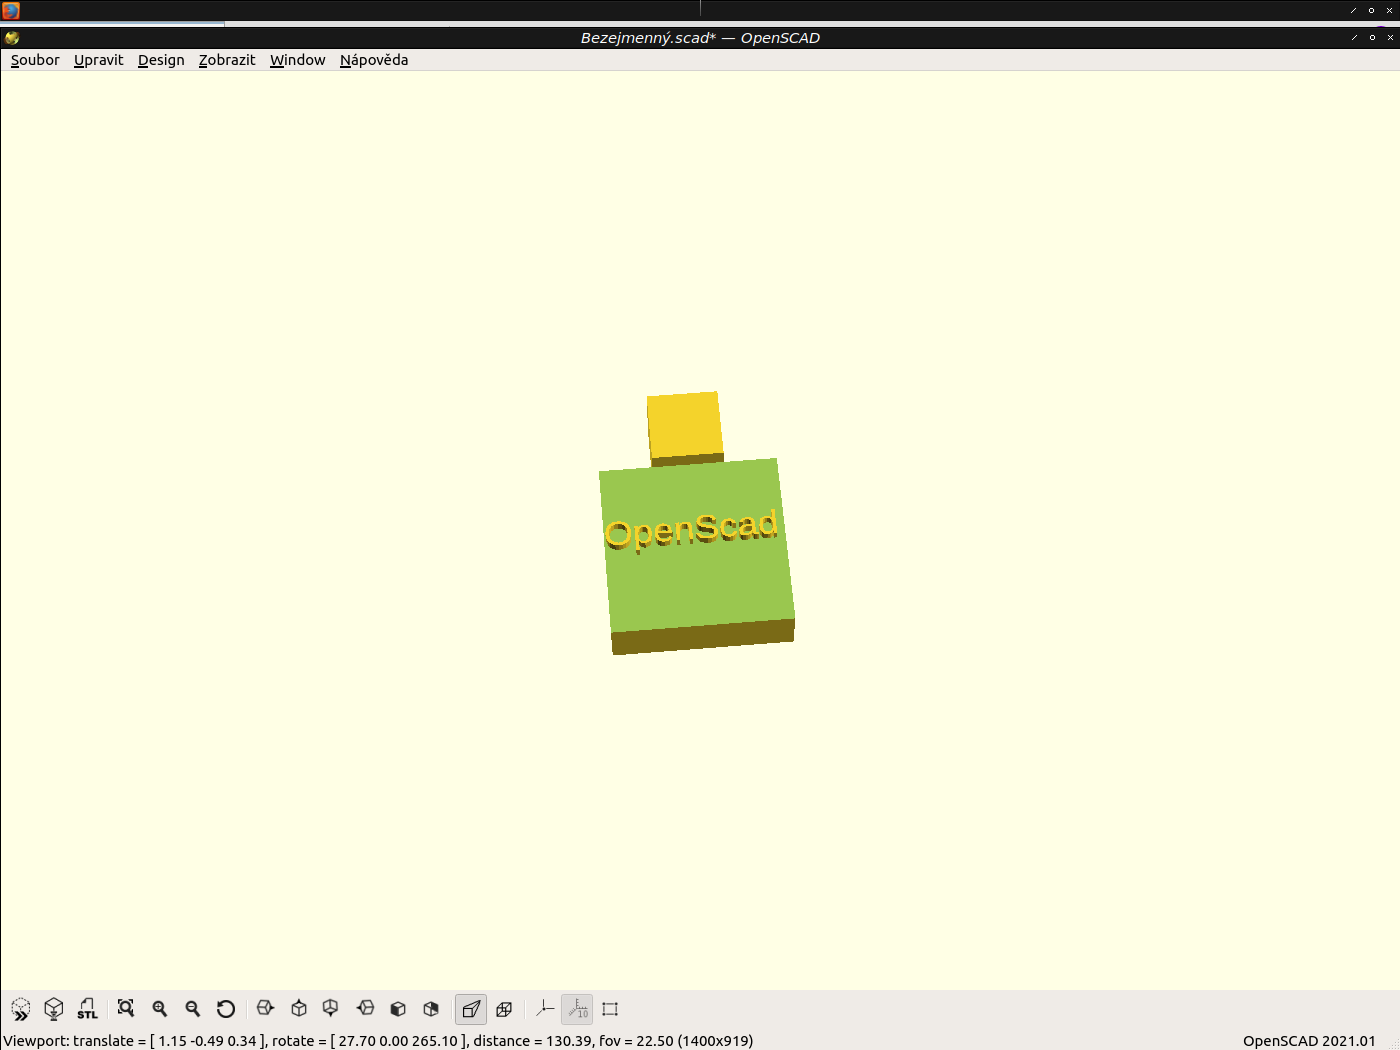Open the Window menu
Screen dimensions: 1400x1050
(298, 60)
